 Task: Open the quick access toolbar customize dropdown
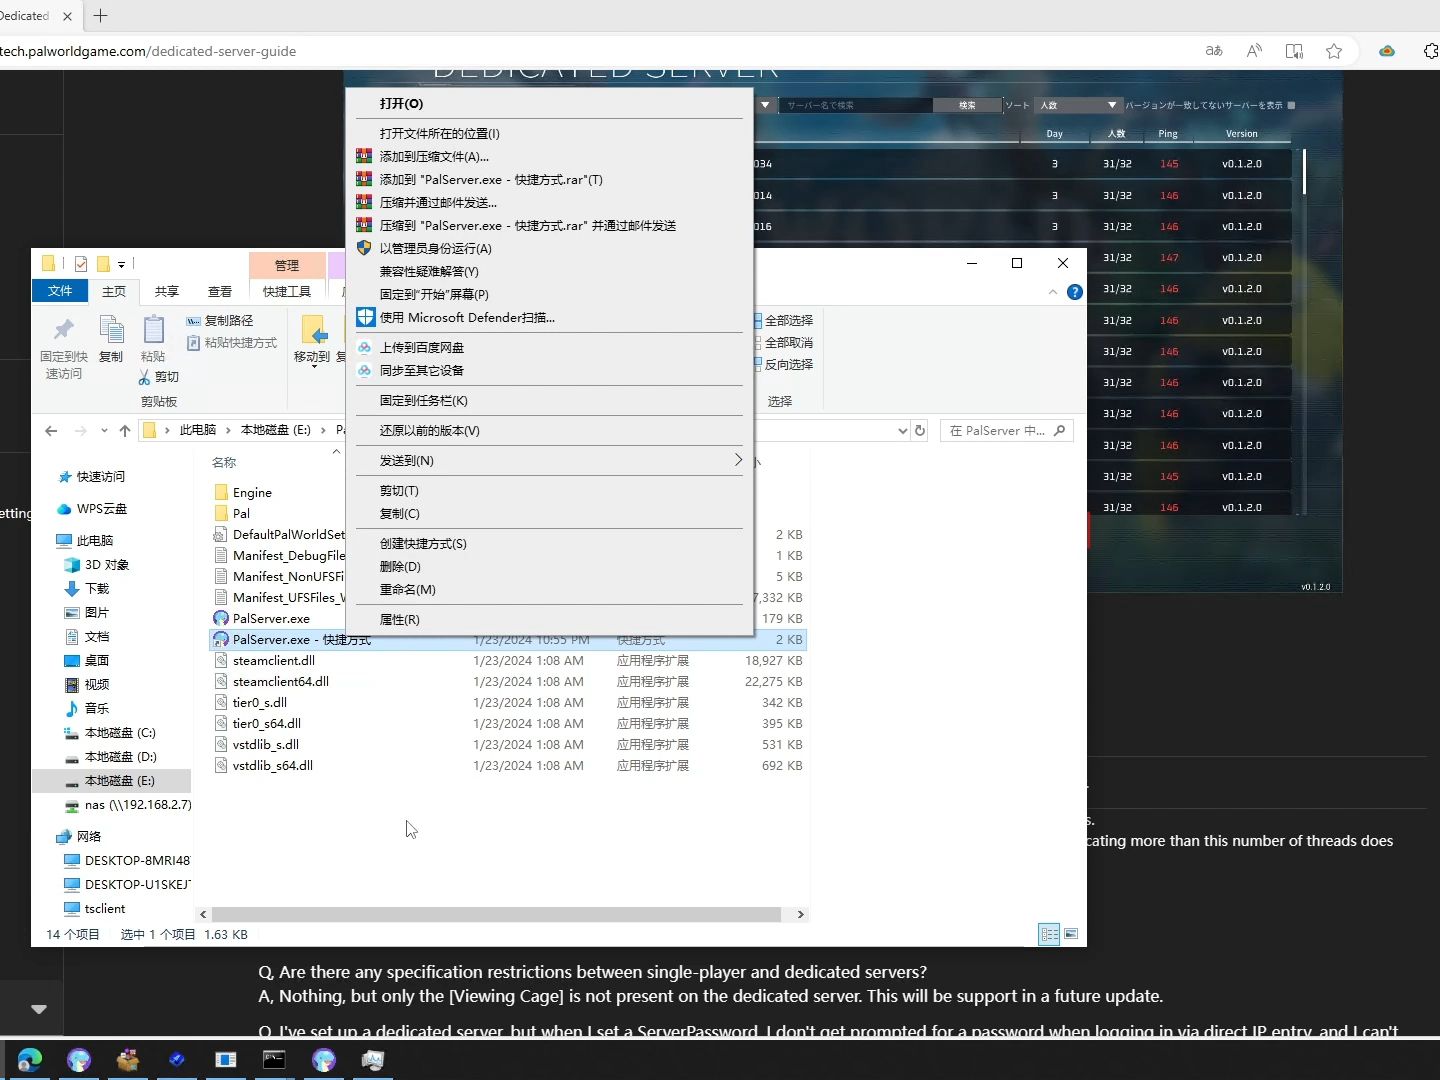tap(121, 265)
